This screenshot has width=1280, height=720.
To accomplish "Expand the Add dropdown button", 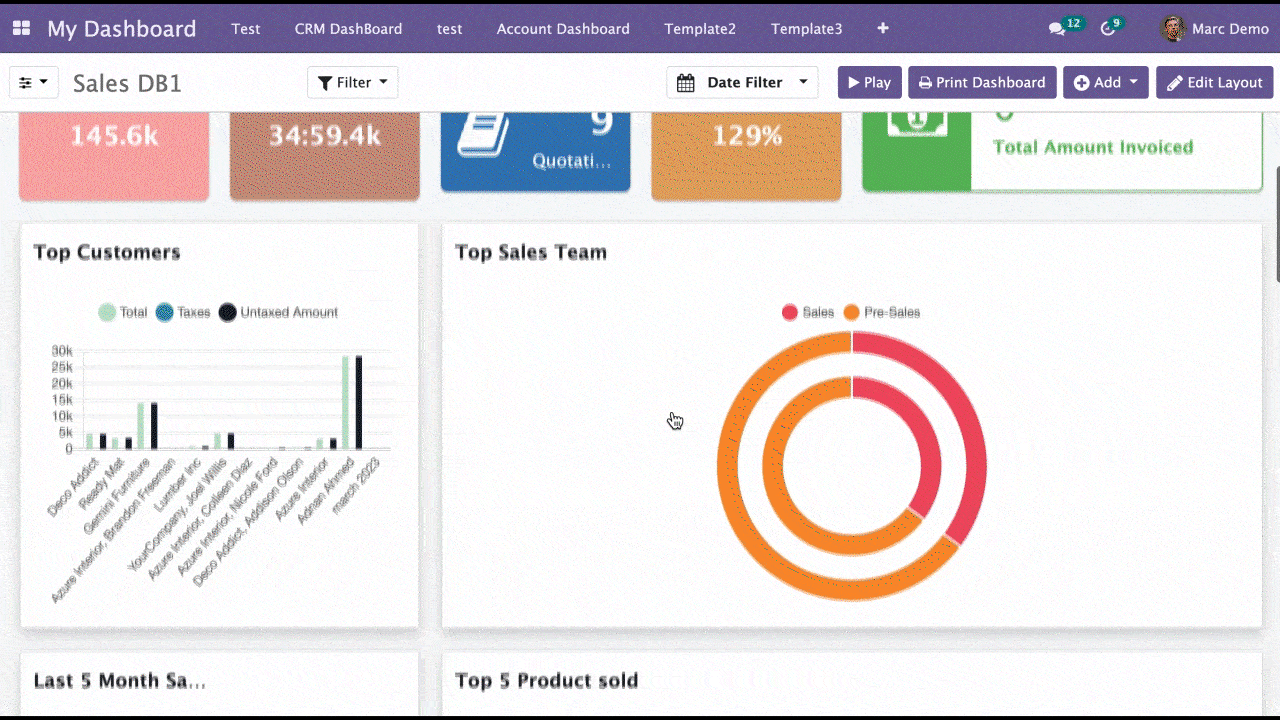I will pos(1106,83).
